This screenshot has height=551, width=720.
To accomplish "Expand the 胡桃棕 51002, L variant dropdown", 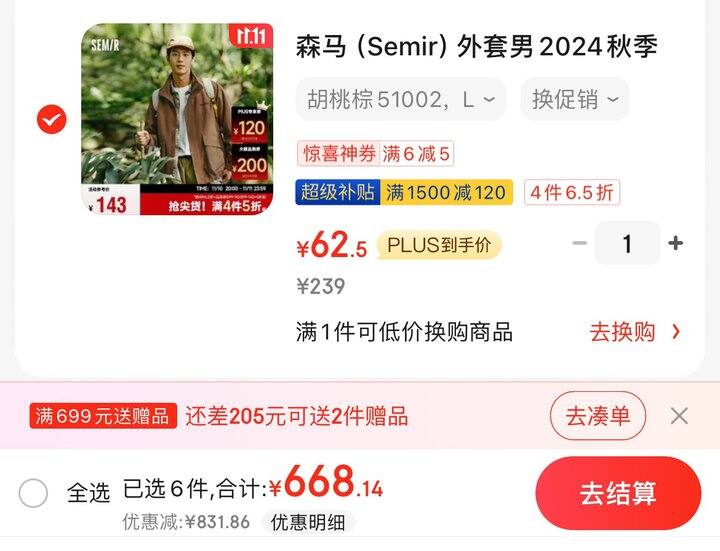I will tap(400, 99).
